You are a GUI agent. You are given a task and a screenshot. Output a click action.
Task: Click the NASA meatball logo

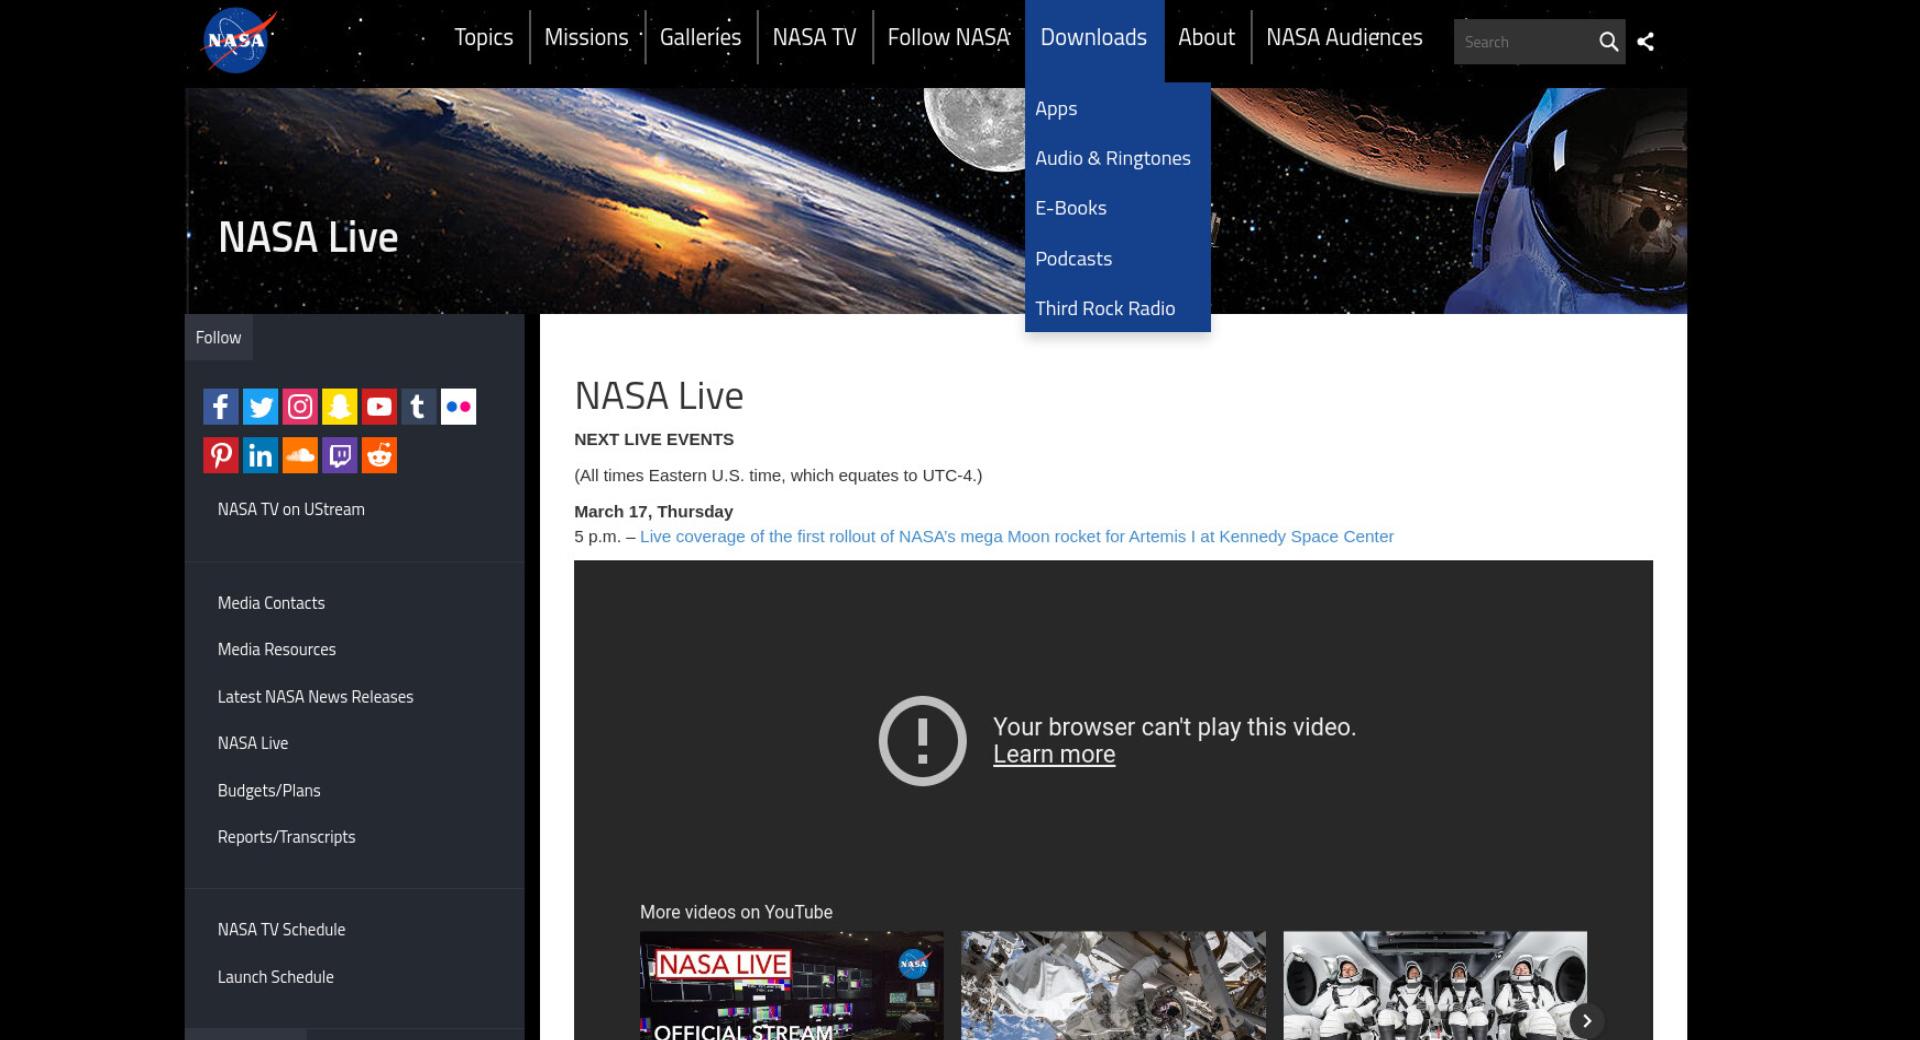[238, 41]
